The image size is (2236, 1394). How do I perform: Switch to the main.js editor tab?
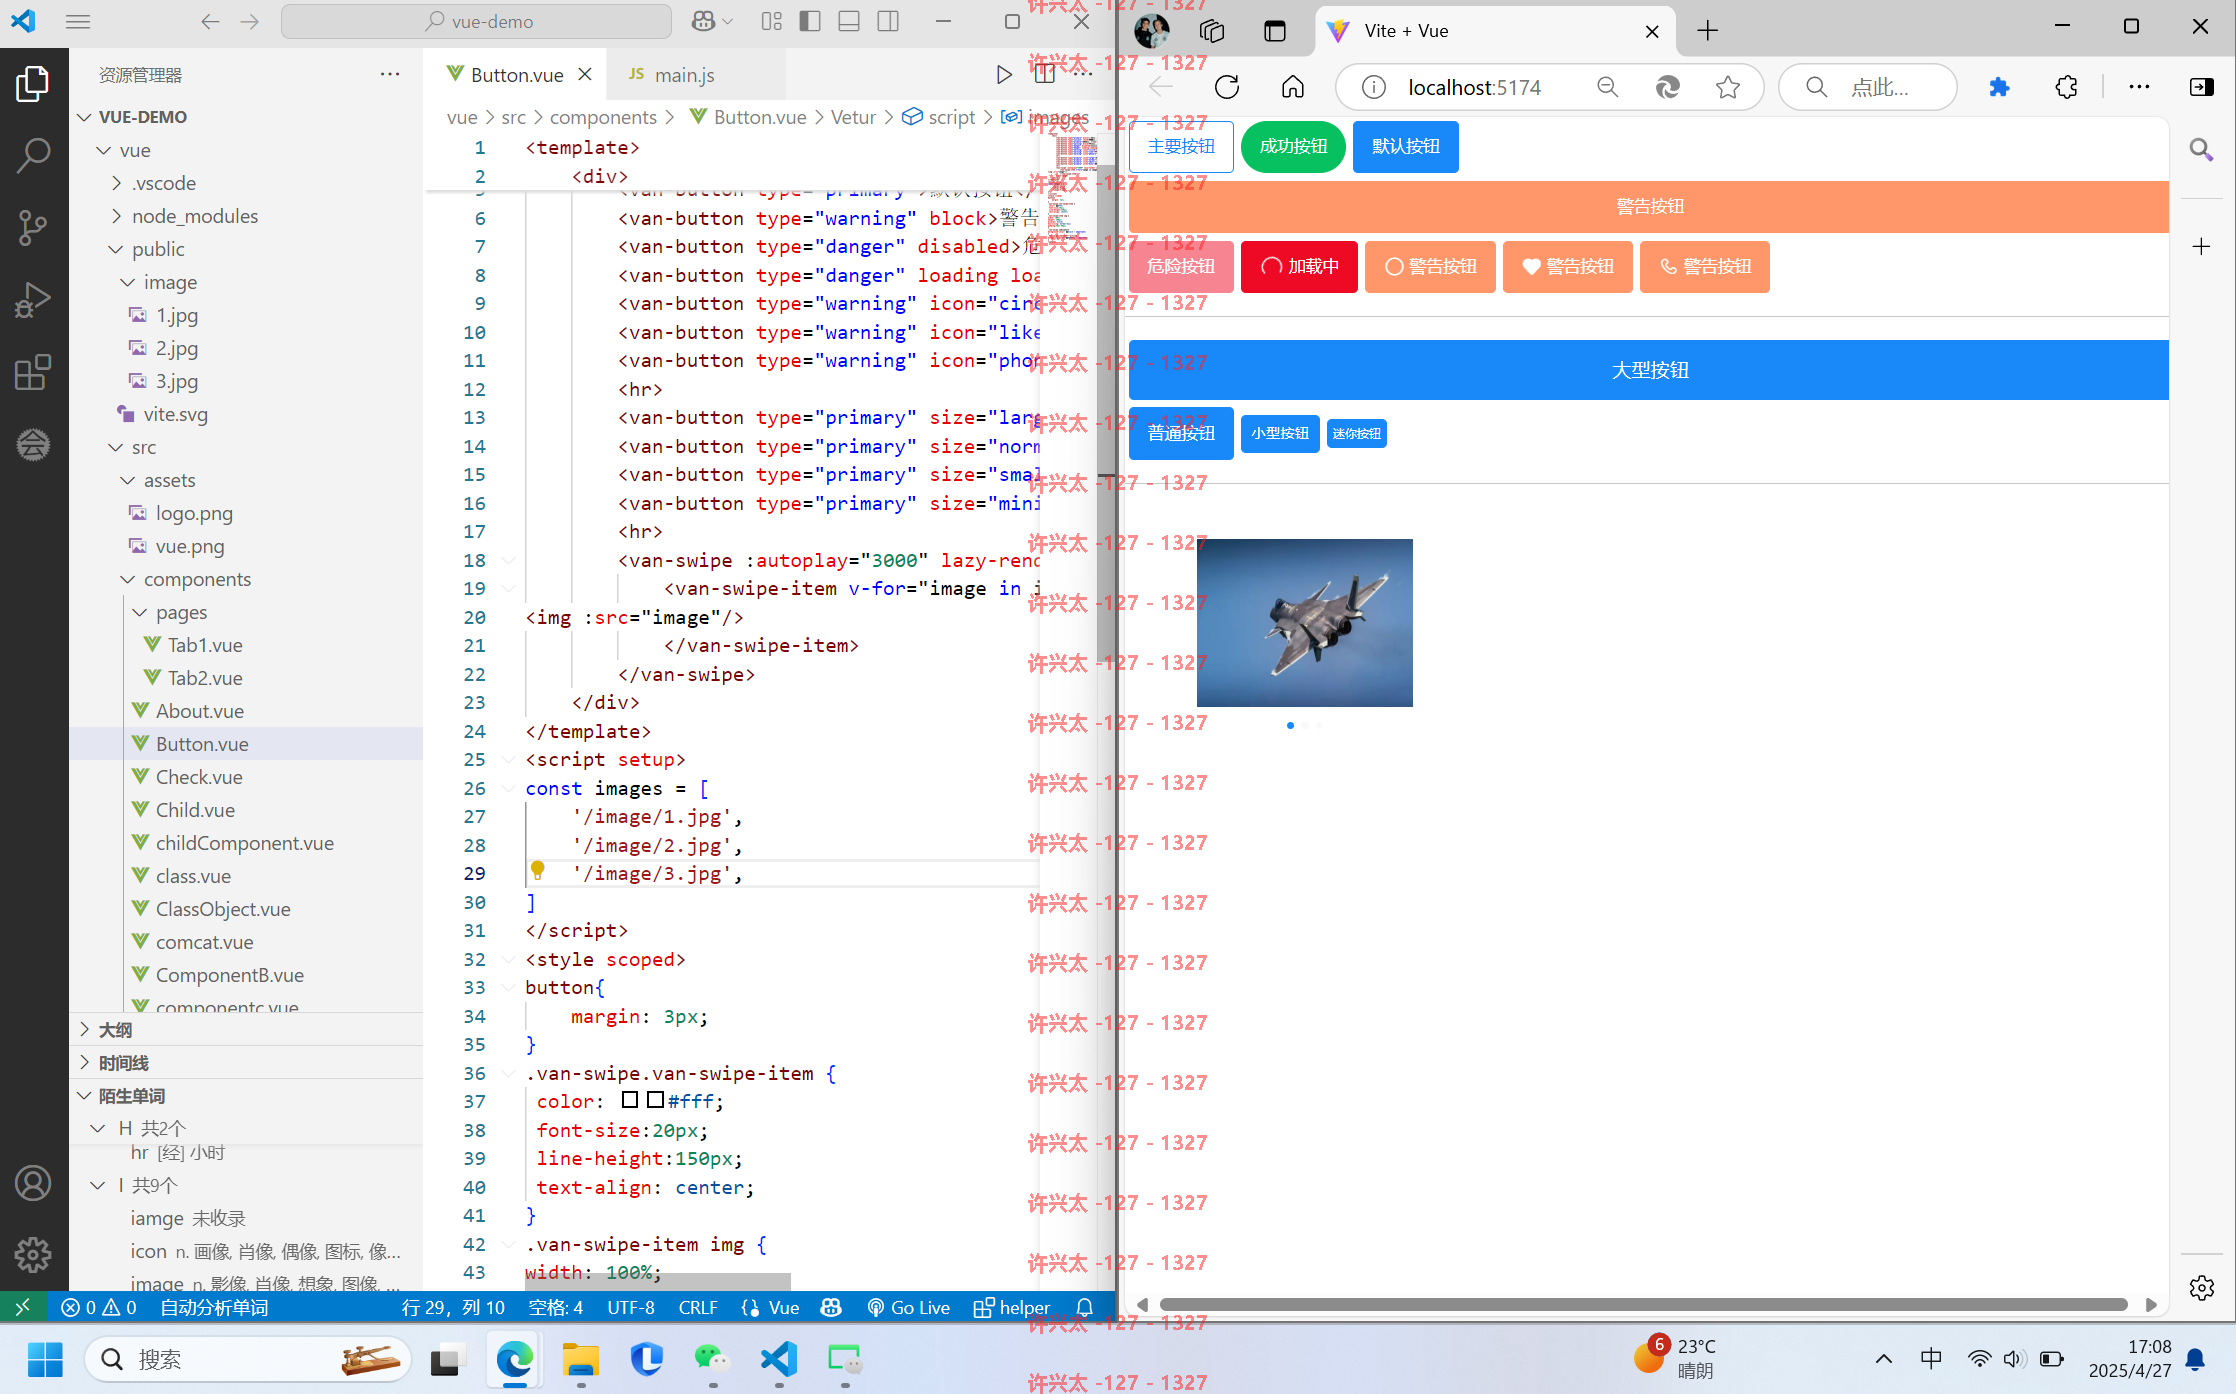(685, 74)
